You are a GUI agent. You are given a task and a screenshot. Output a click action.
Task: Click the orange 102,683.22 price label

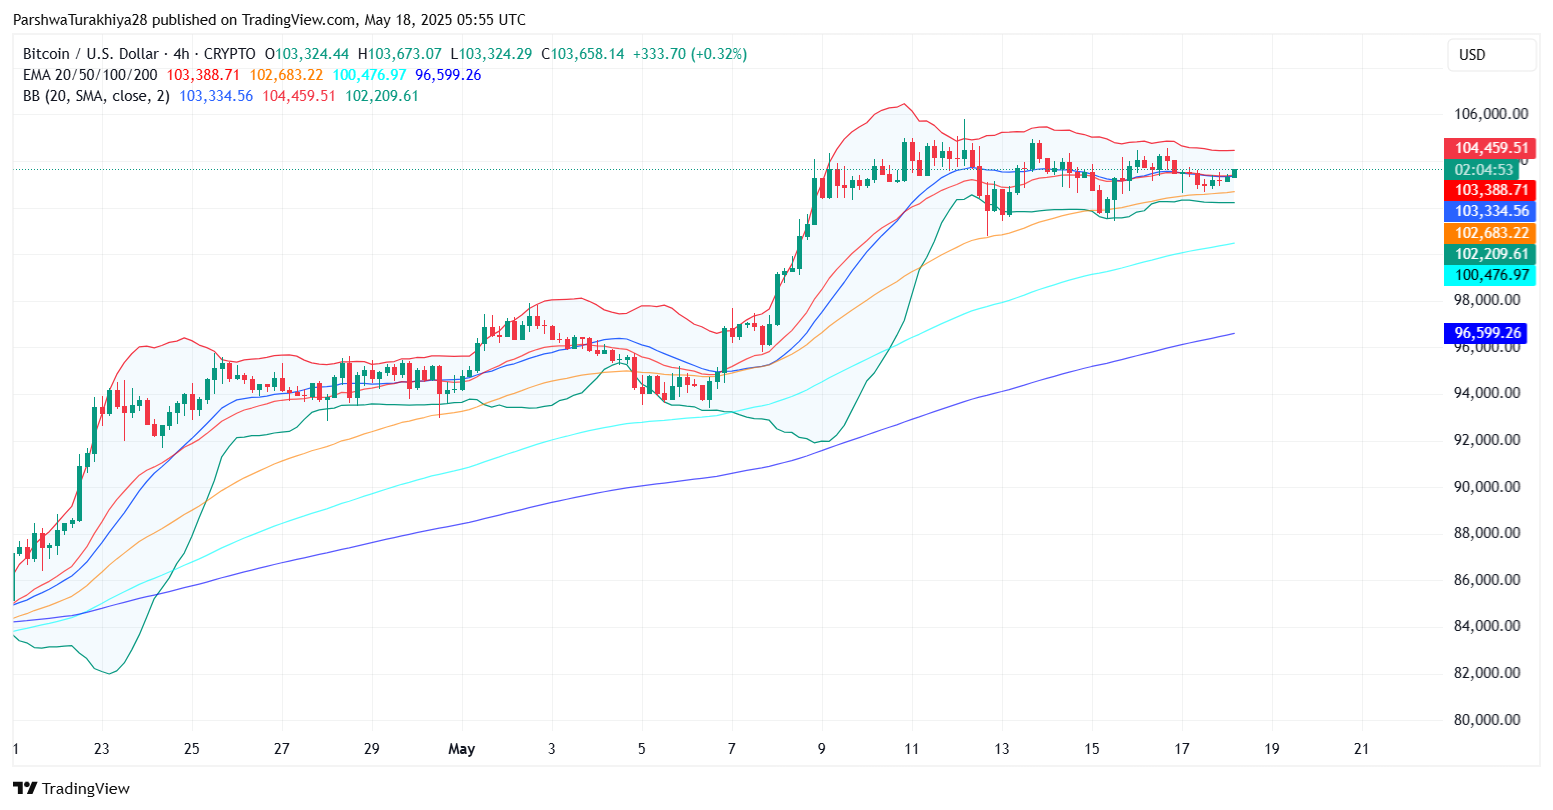coord(1491,233)
